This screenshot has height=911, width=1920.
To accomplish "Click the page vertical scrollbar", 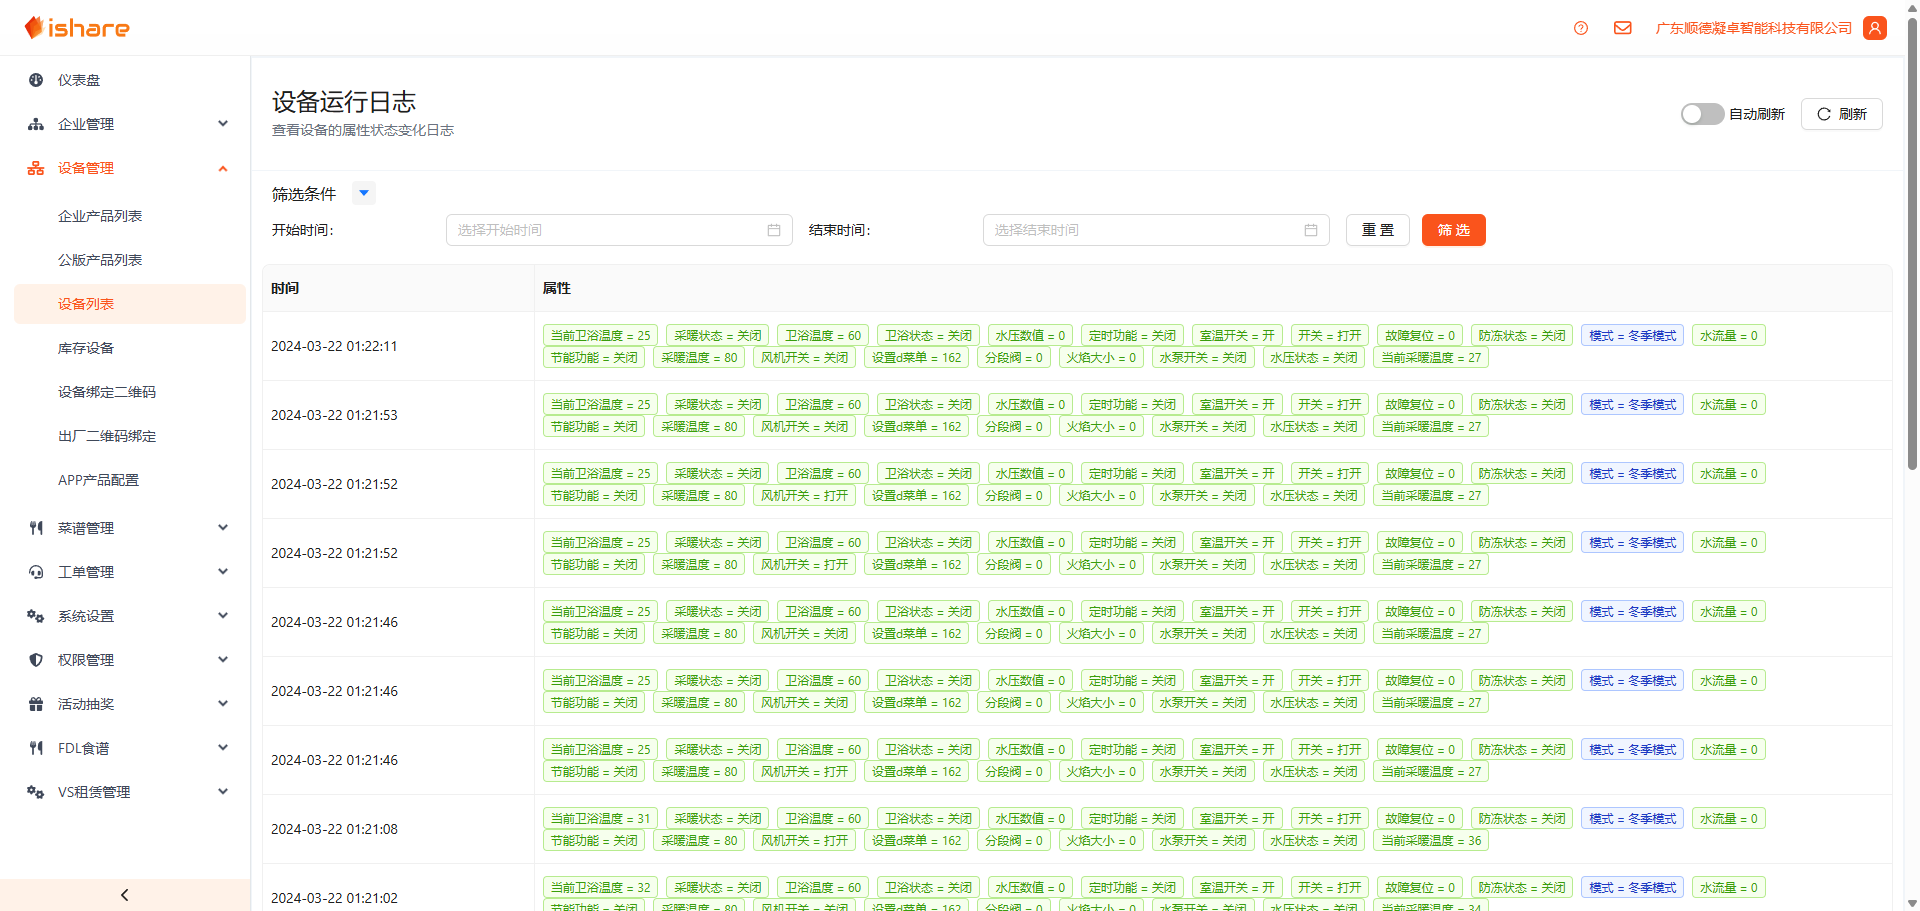I will [1912, 300].
